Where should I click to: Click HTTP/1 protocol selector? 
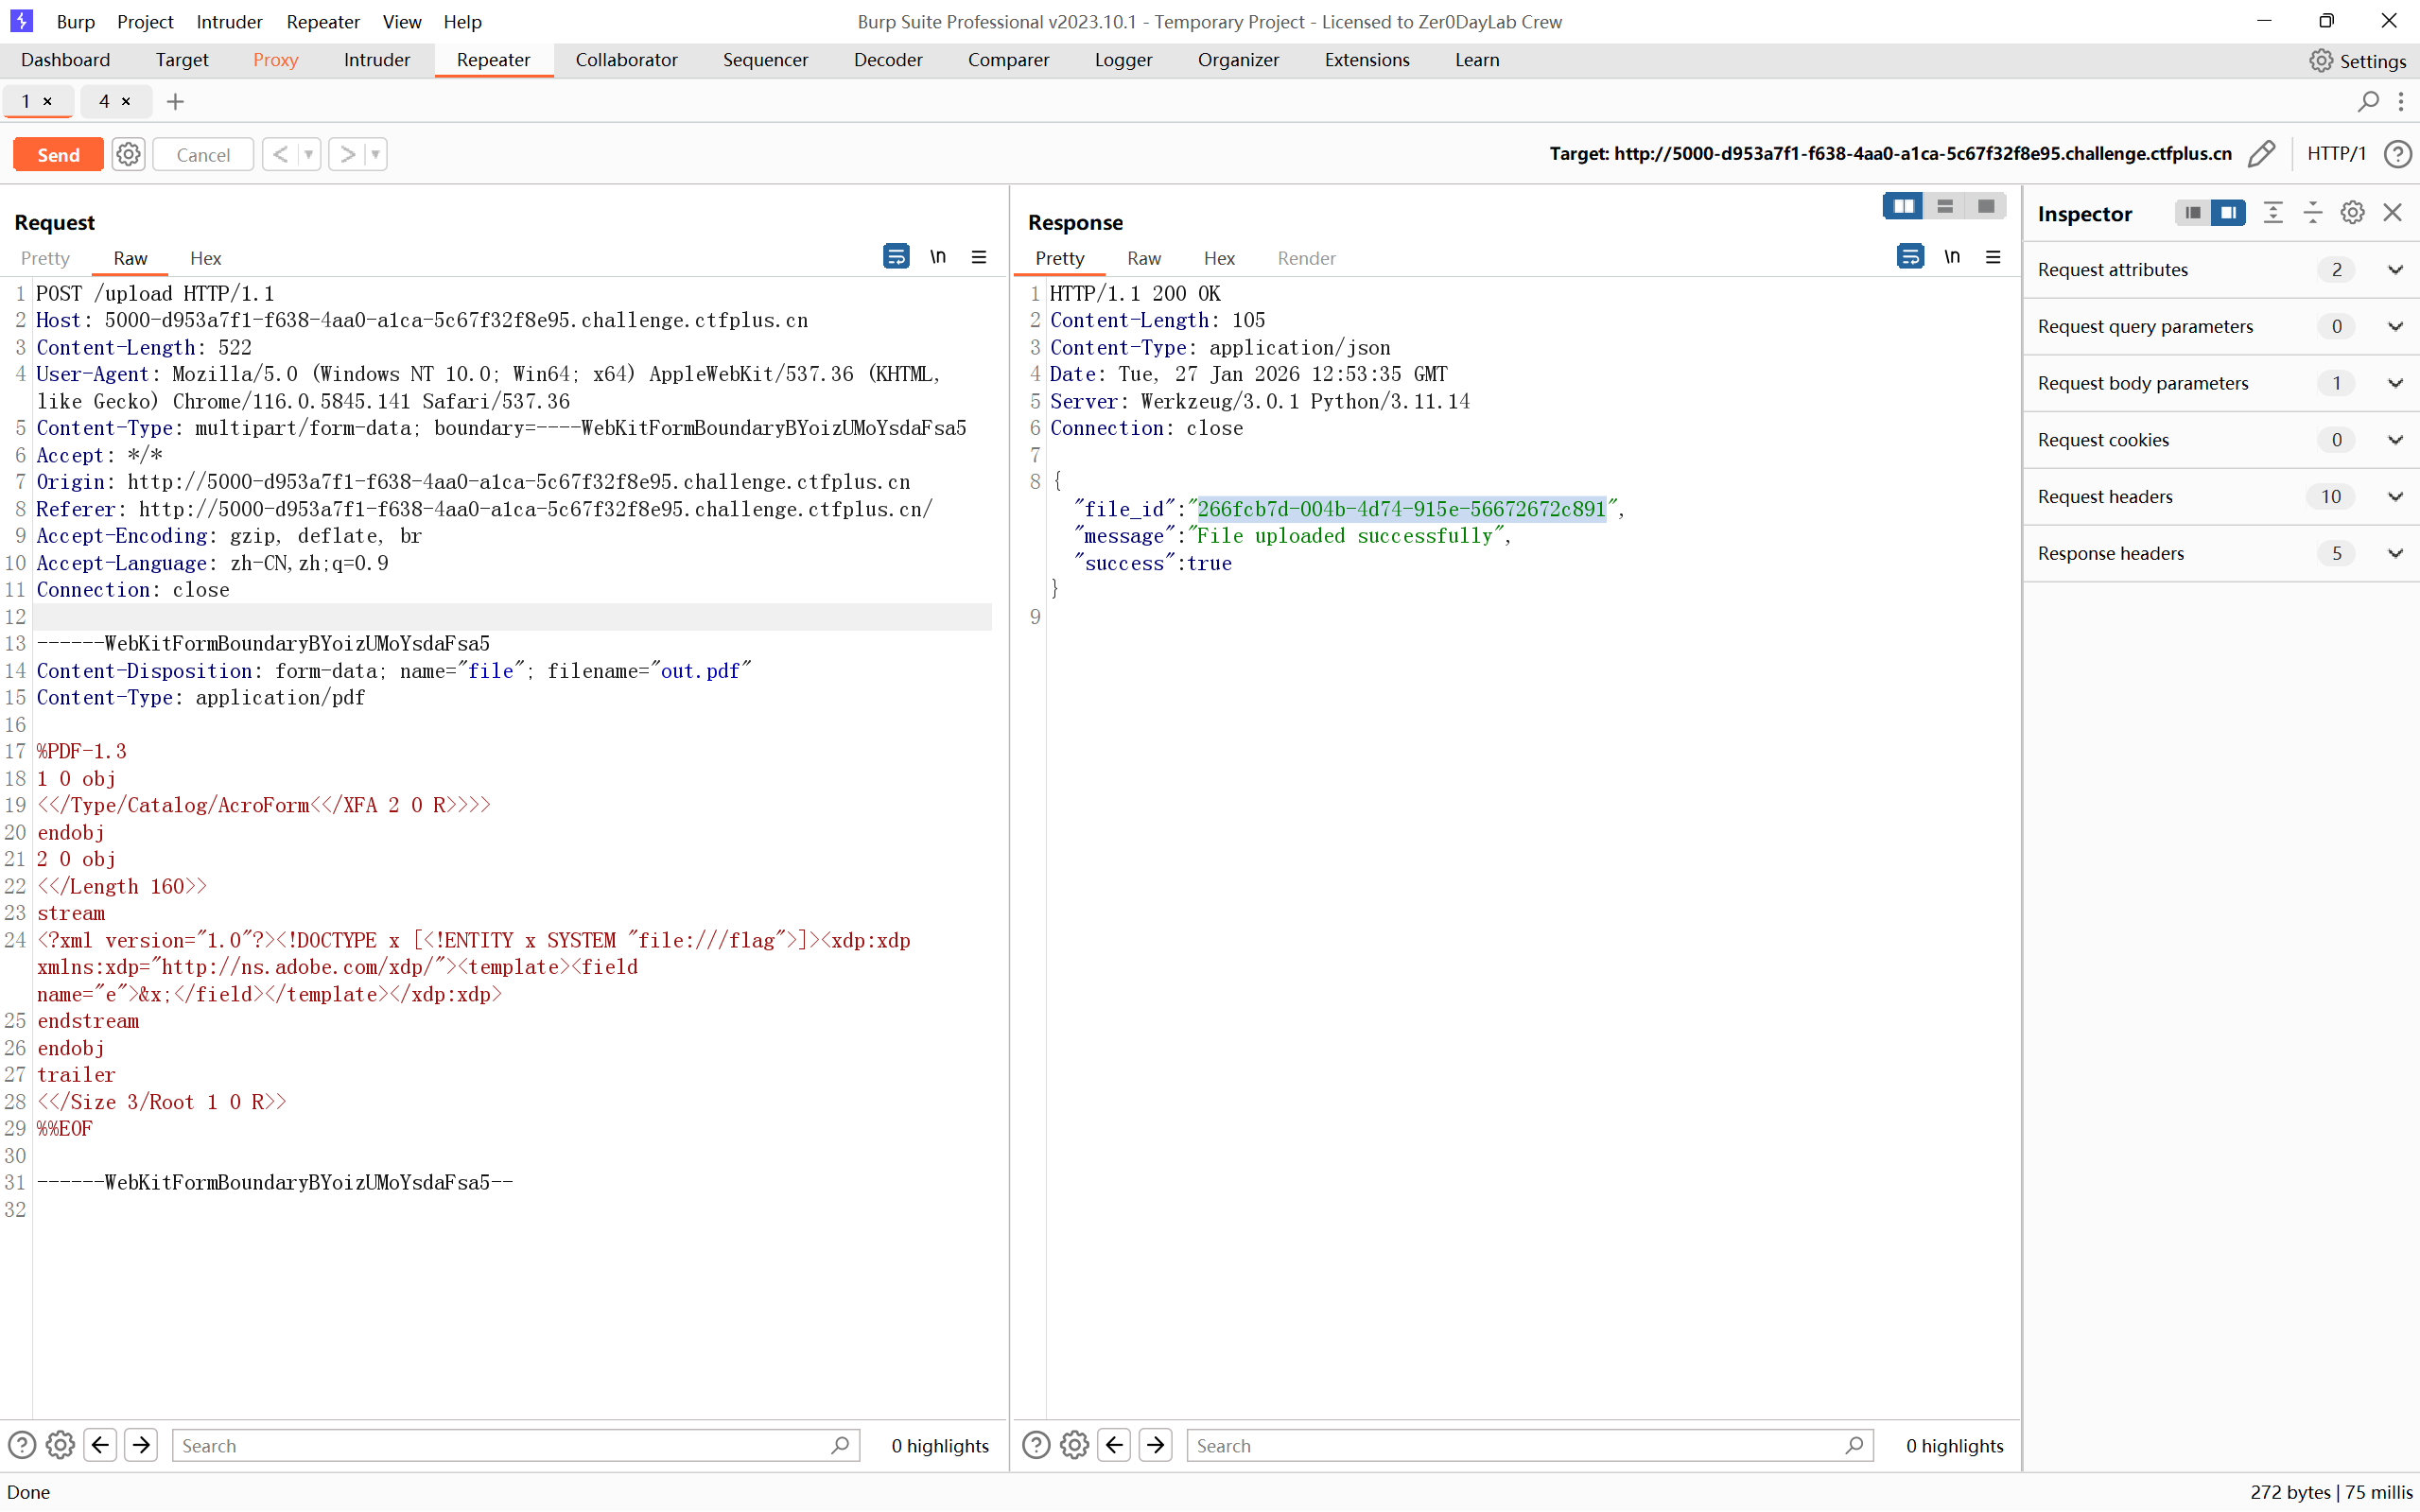pyautogui.click(x=2336, y=154)
